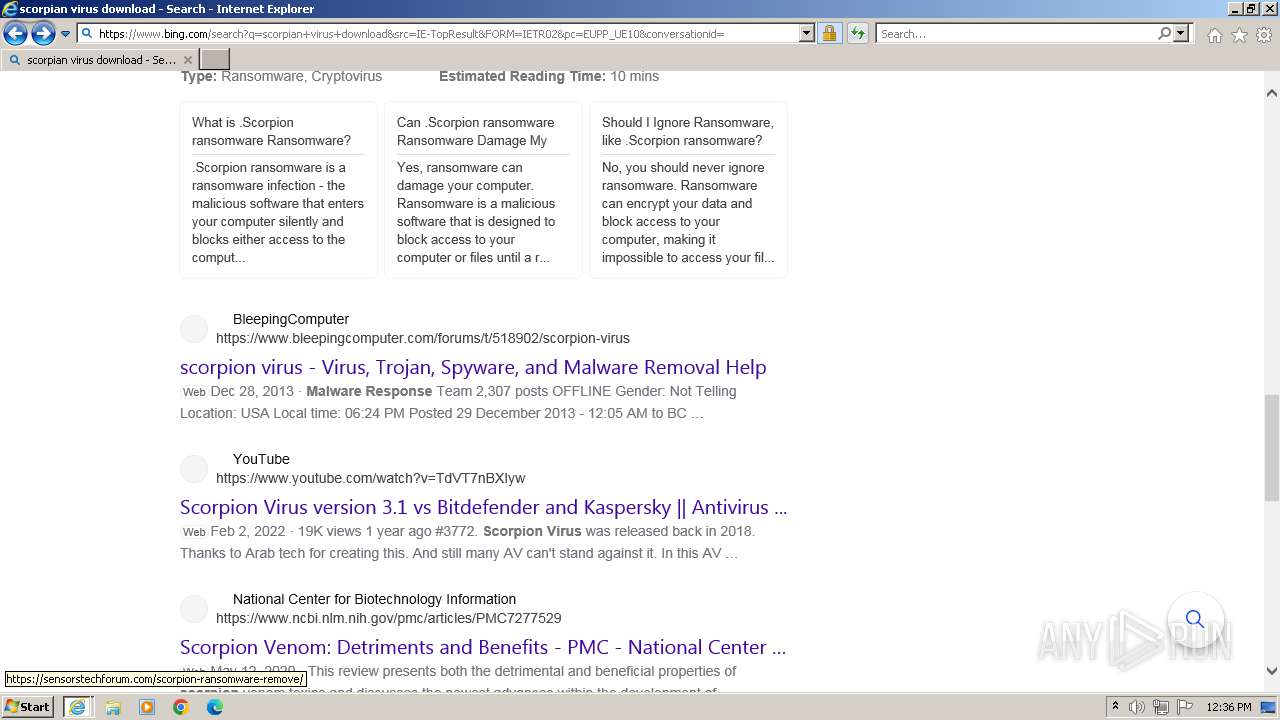Show hidden system tray icons
The image size is (1280, 720).
pyautogui.click(x=1115, y=707)
